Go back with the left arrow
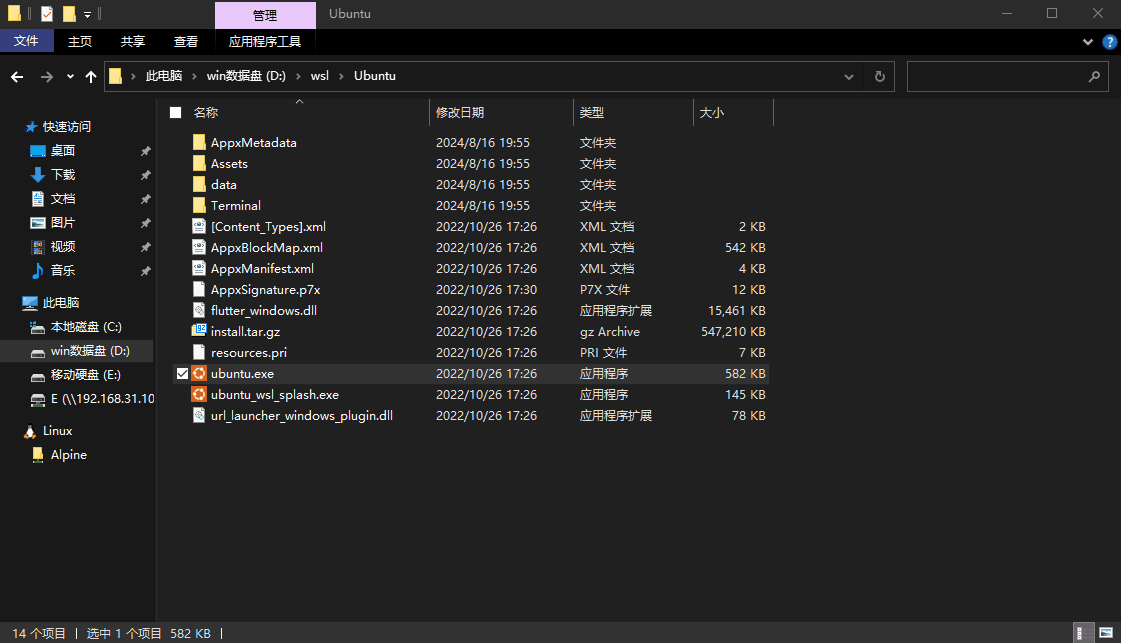 [17, 77]
